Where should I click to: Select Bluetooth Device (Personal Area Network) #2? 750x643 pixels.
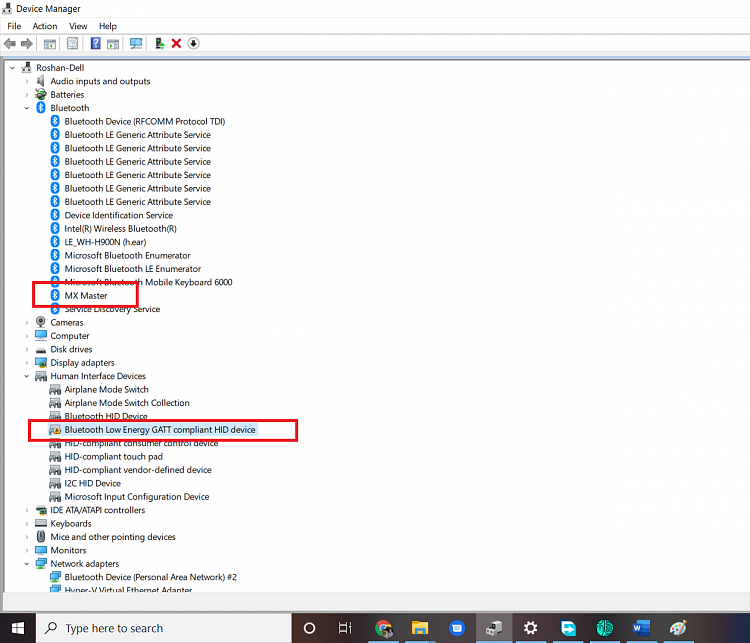point(151,577)
